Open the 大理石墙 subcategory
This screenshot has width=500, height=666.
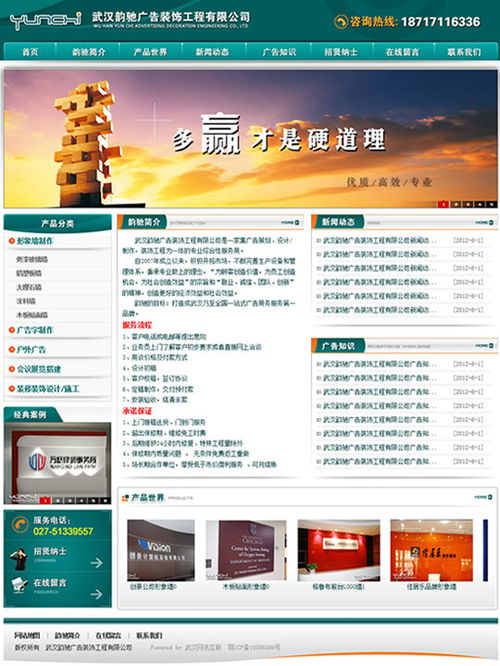click(x=29, y=287)
